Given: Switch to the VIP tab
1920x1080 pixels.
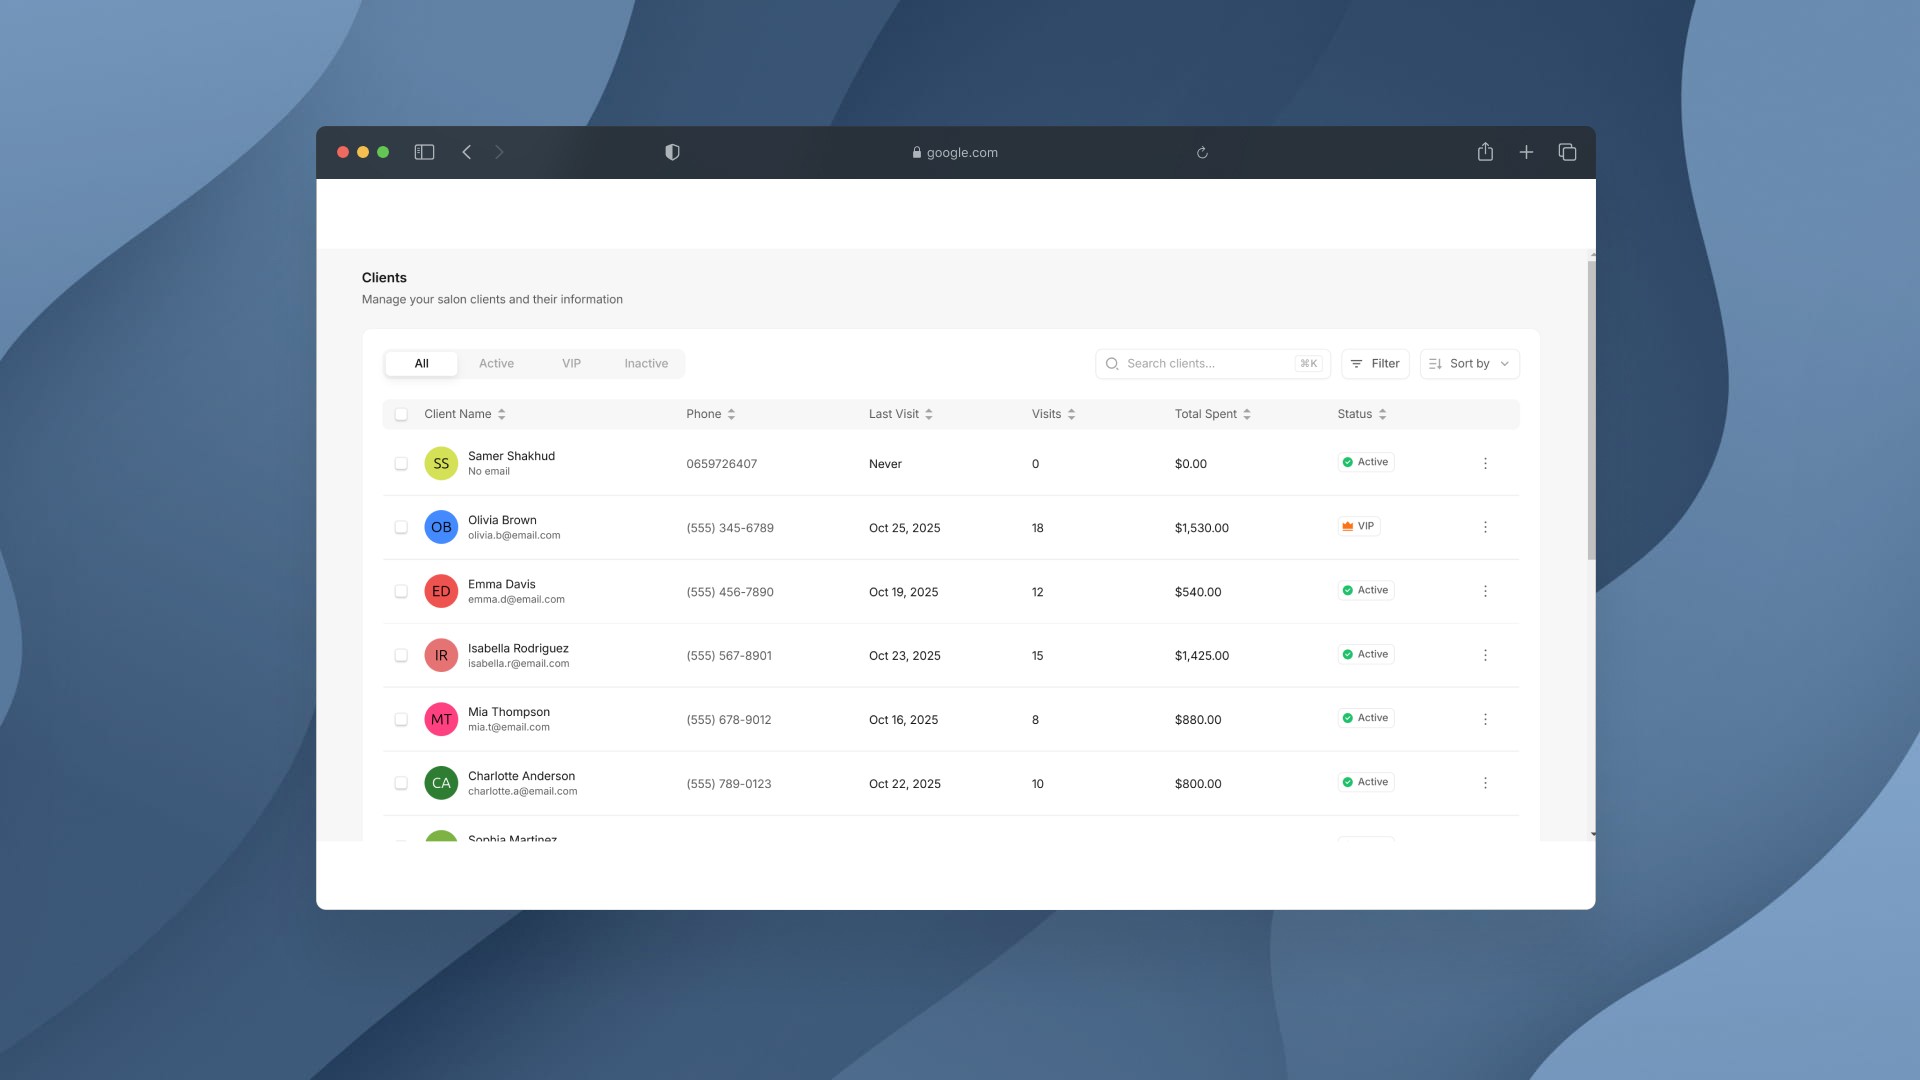Looking at the screenshot, I should point(571,364).
